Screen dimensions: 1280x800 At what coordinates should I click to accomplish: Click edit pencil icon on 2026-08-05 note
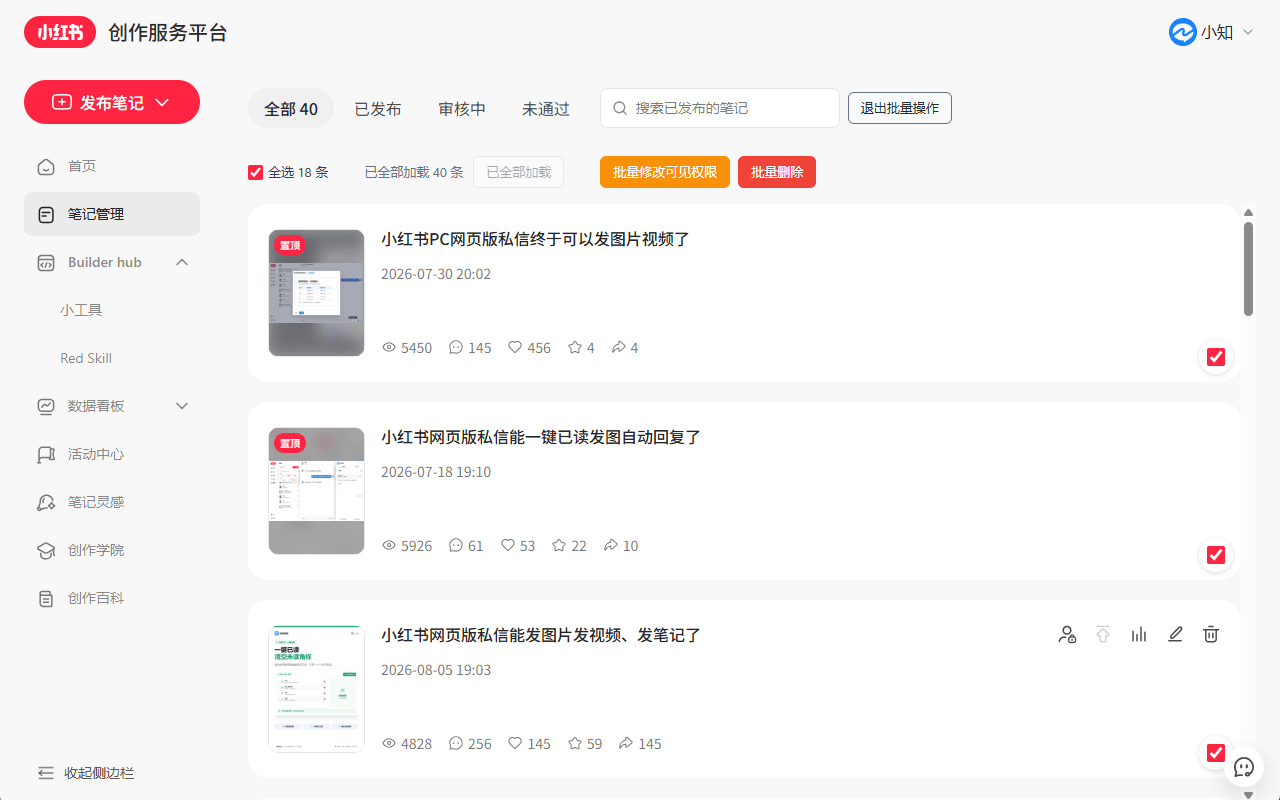click(1175, 634)
